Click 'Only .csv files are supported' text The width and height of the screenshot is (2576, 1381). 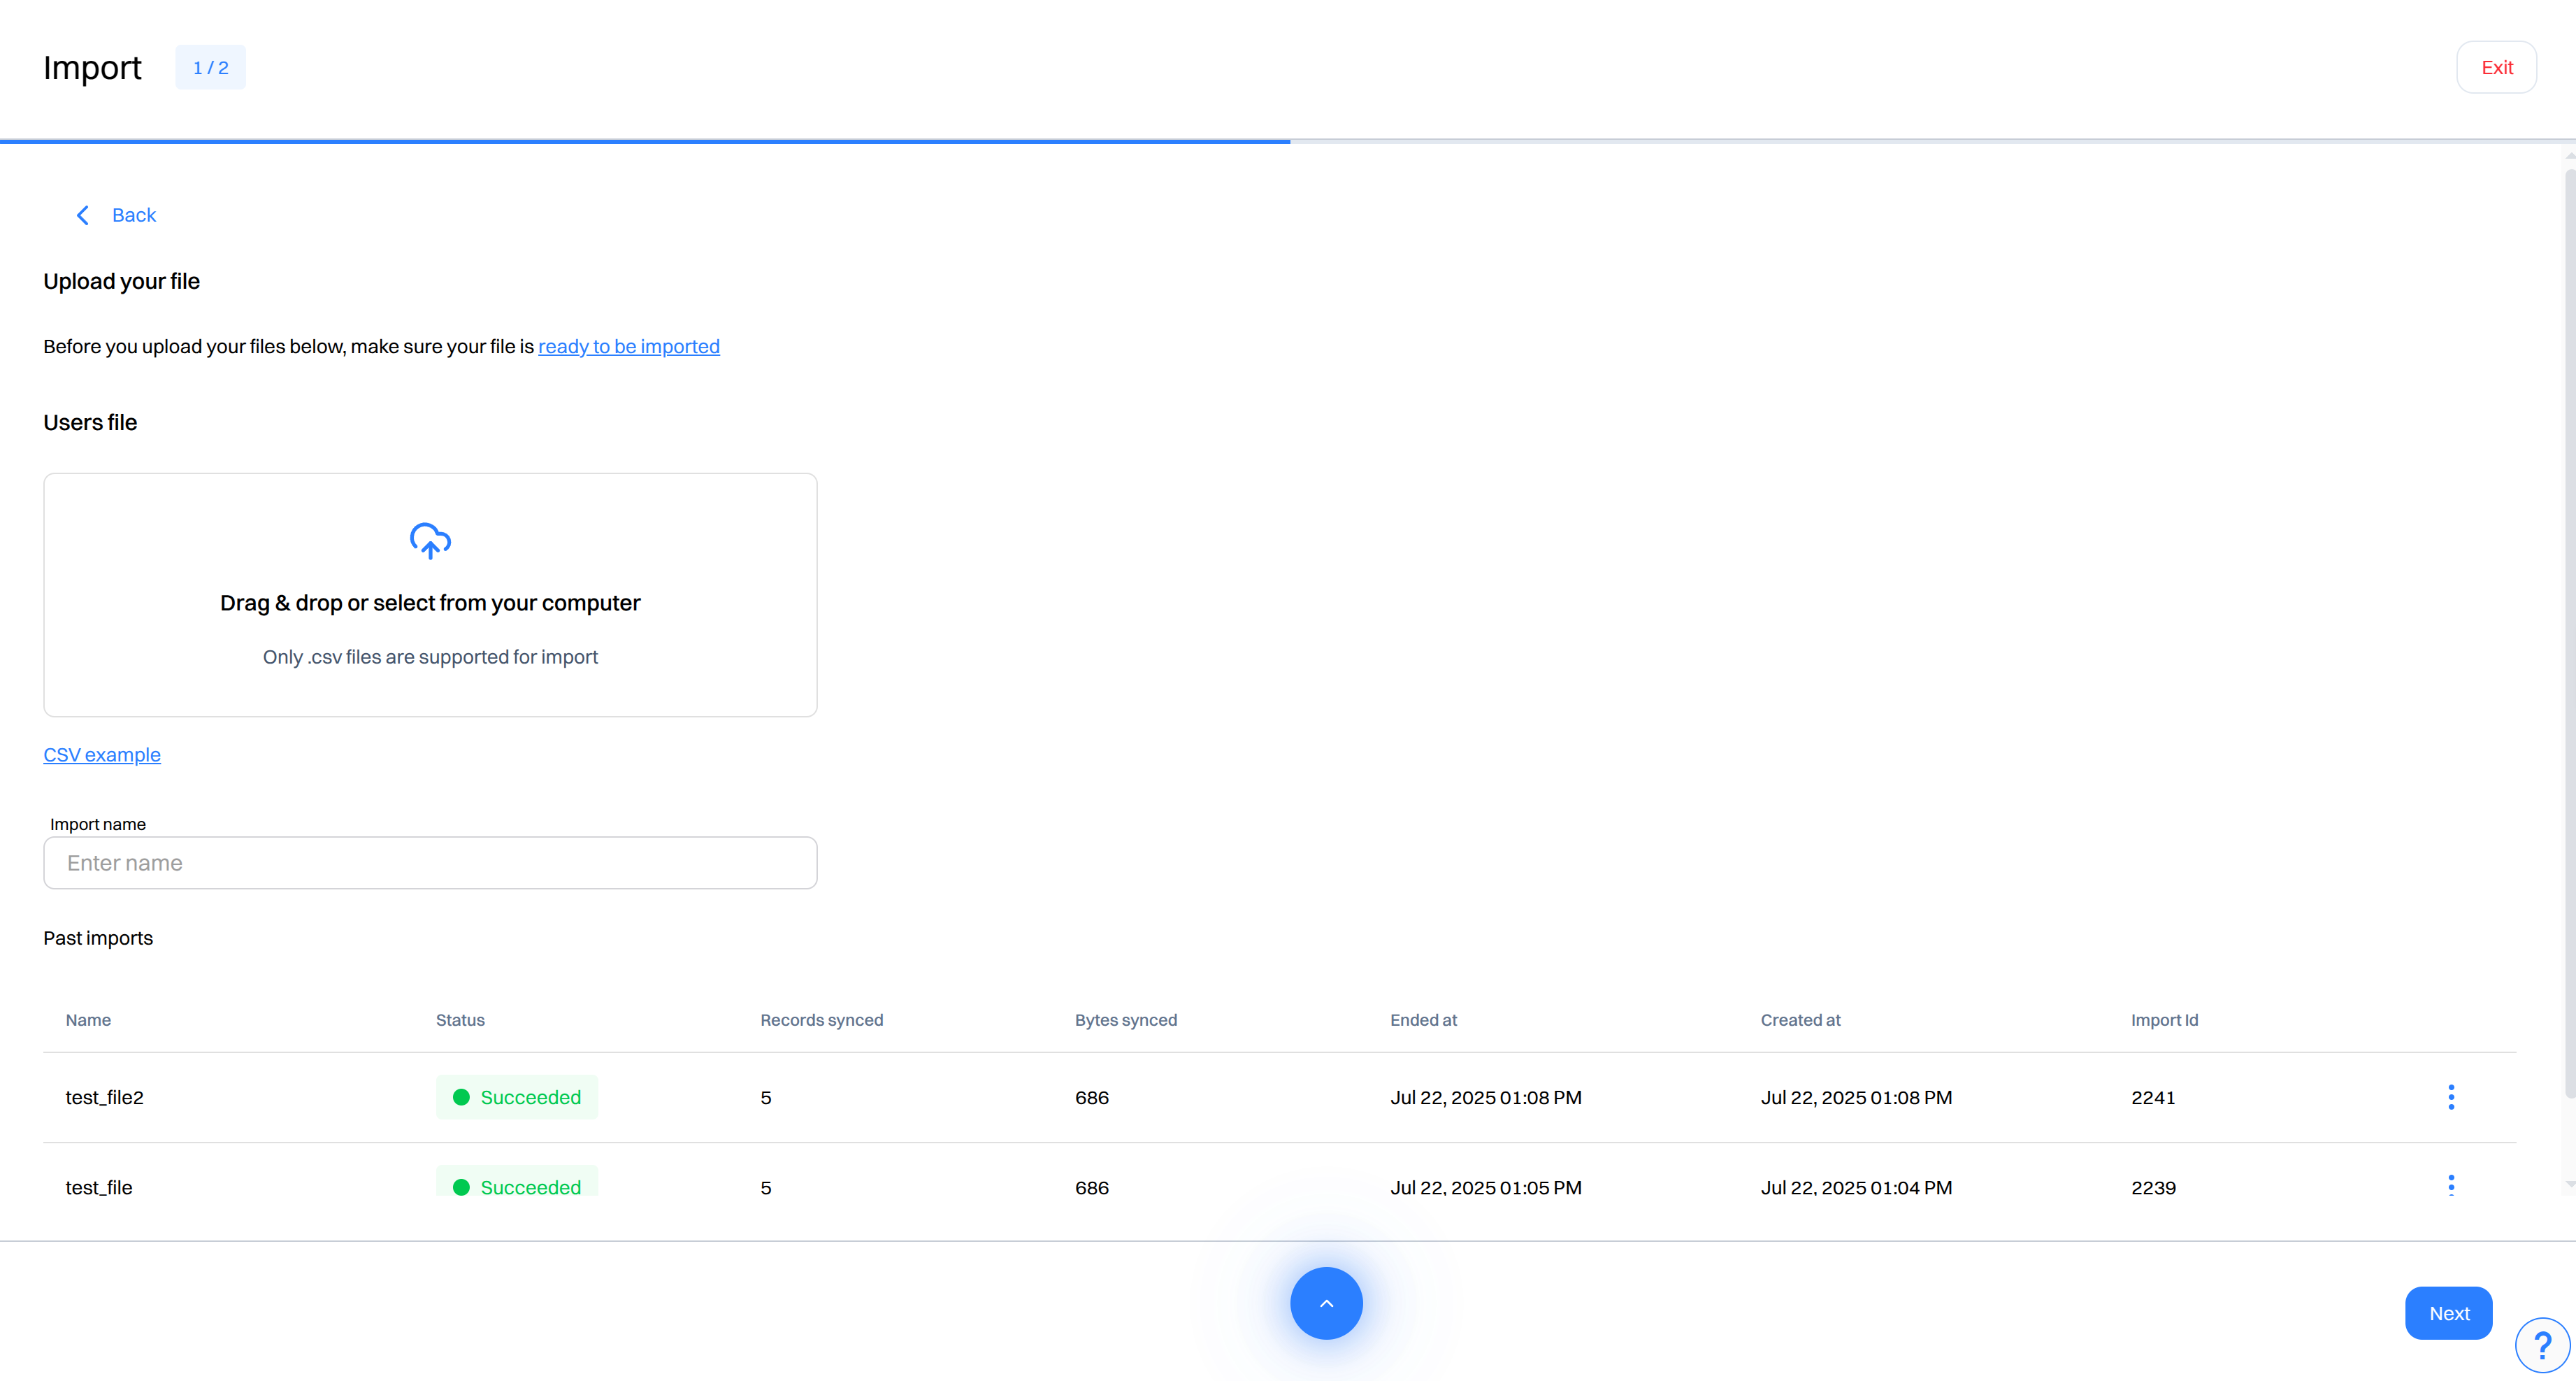430,657
